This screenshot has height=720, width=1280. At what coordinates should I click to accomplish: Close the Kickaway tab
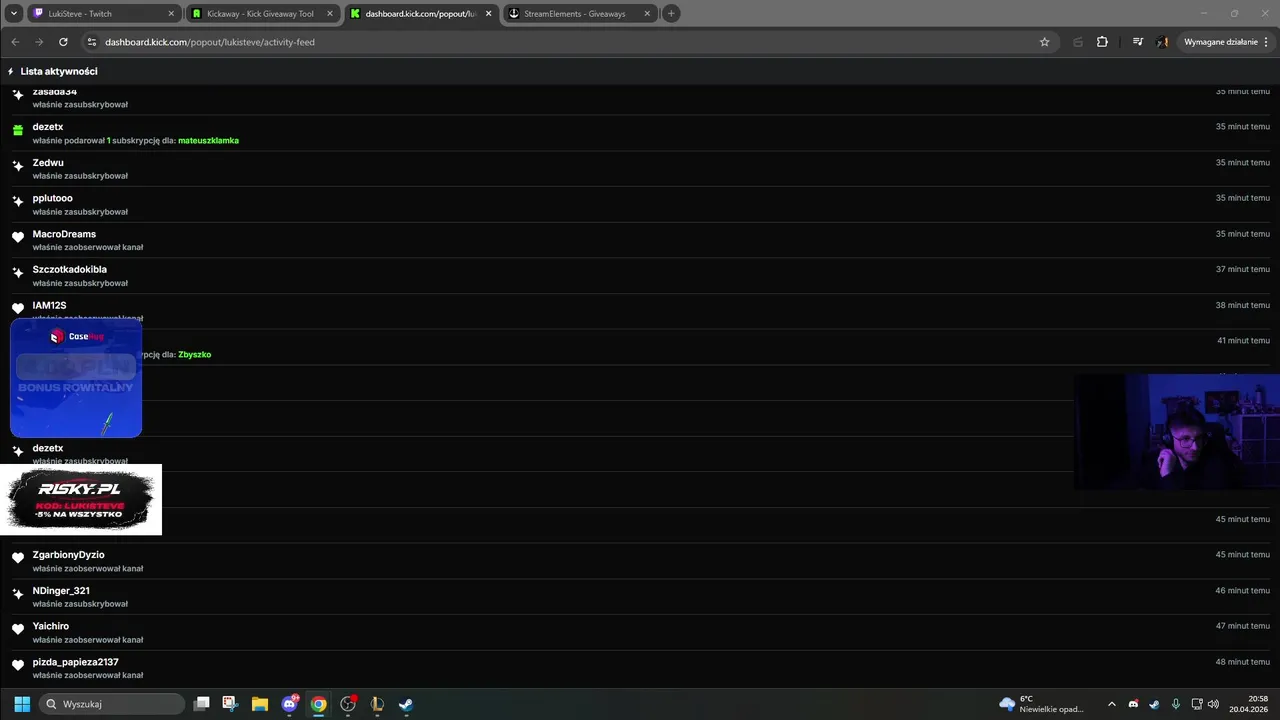(330, 14)
